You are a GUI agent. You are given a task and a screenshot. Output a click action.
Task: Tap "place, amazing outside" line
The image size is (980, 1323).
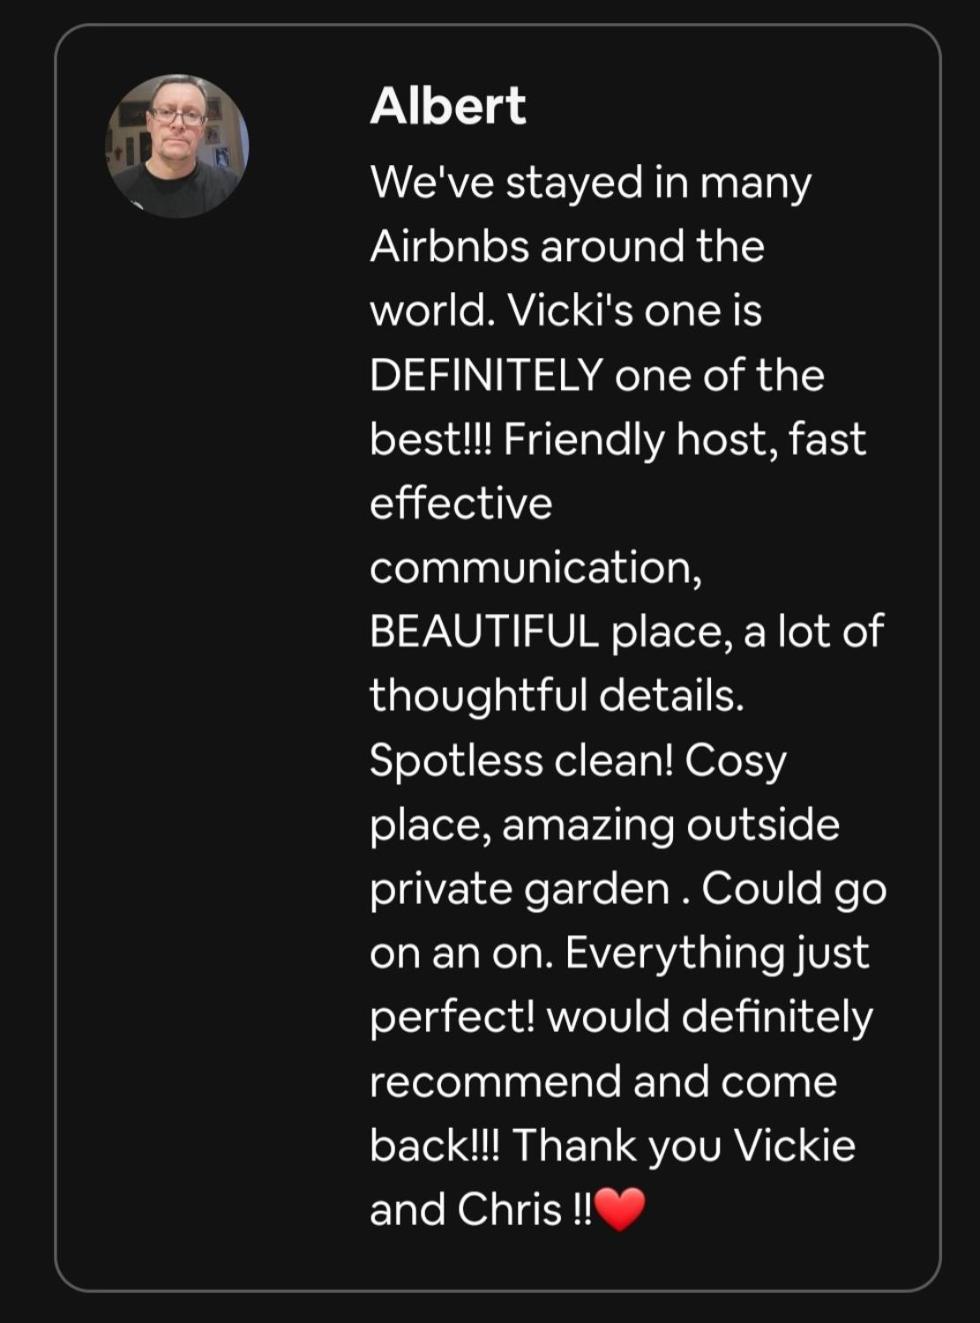click(x=605, y=826)
